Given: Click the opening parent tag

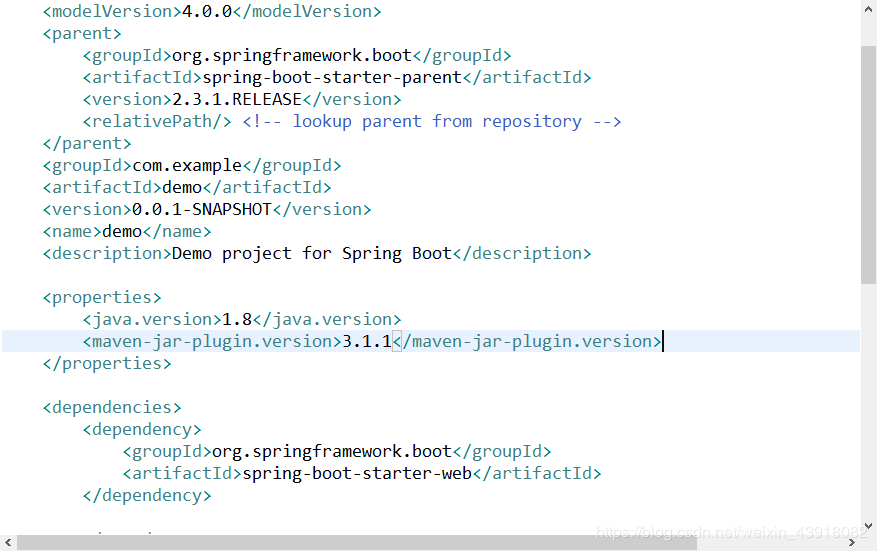Looking at the screenshot, I should (x=82, y=34).
